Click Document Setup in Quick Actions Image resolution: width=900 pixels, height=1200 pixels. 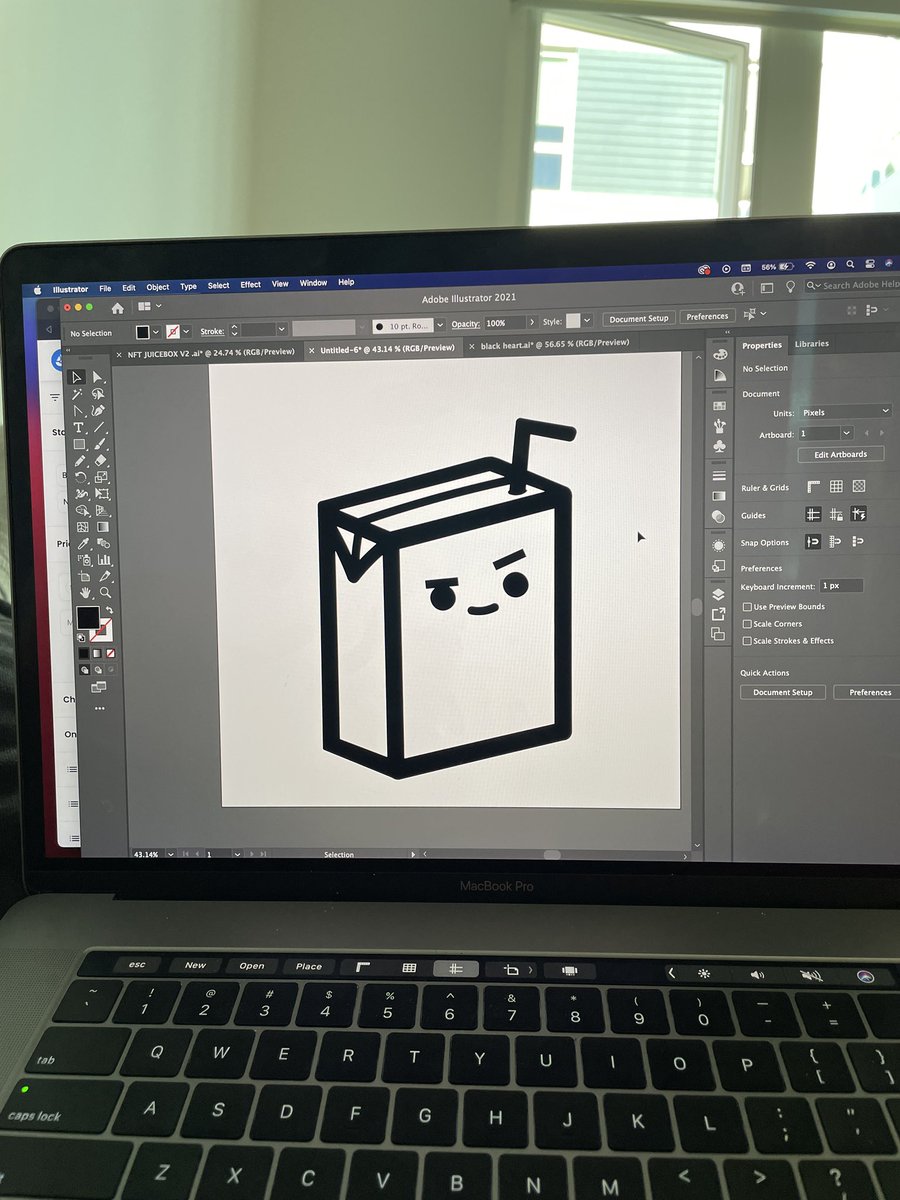coord(783,692)
